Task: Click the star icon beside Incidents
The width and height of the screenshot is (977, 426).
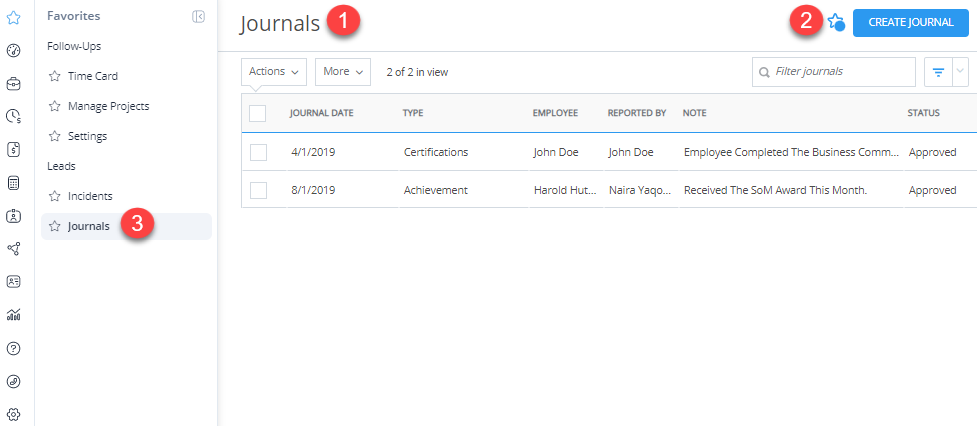Action: [x=55, y=196]
